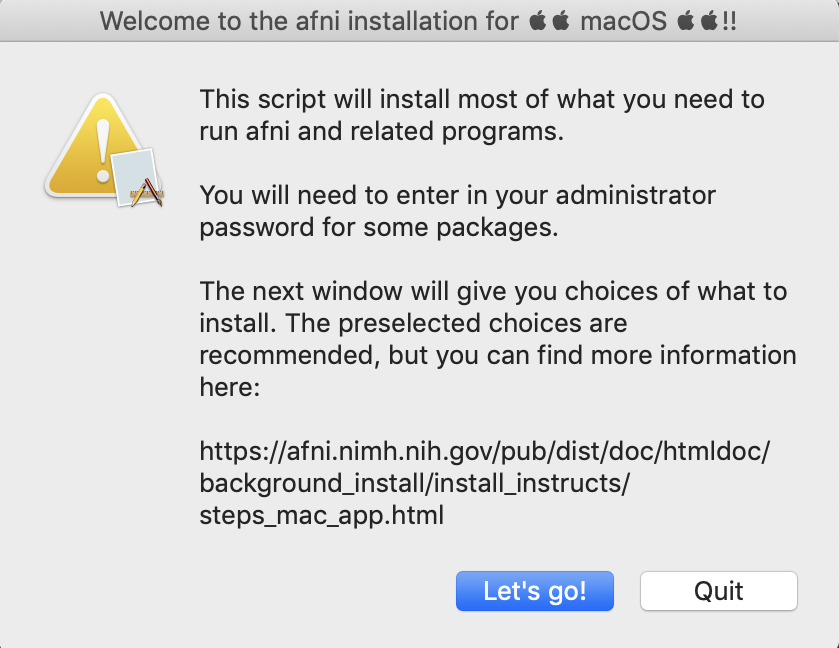Click the "background_install/install_instructs/" URL line

click(415, 484)
